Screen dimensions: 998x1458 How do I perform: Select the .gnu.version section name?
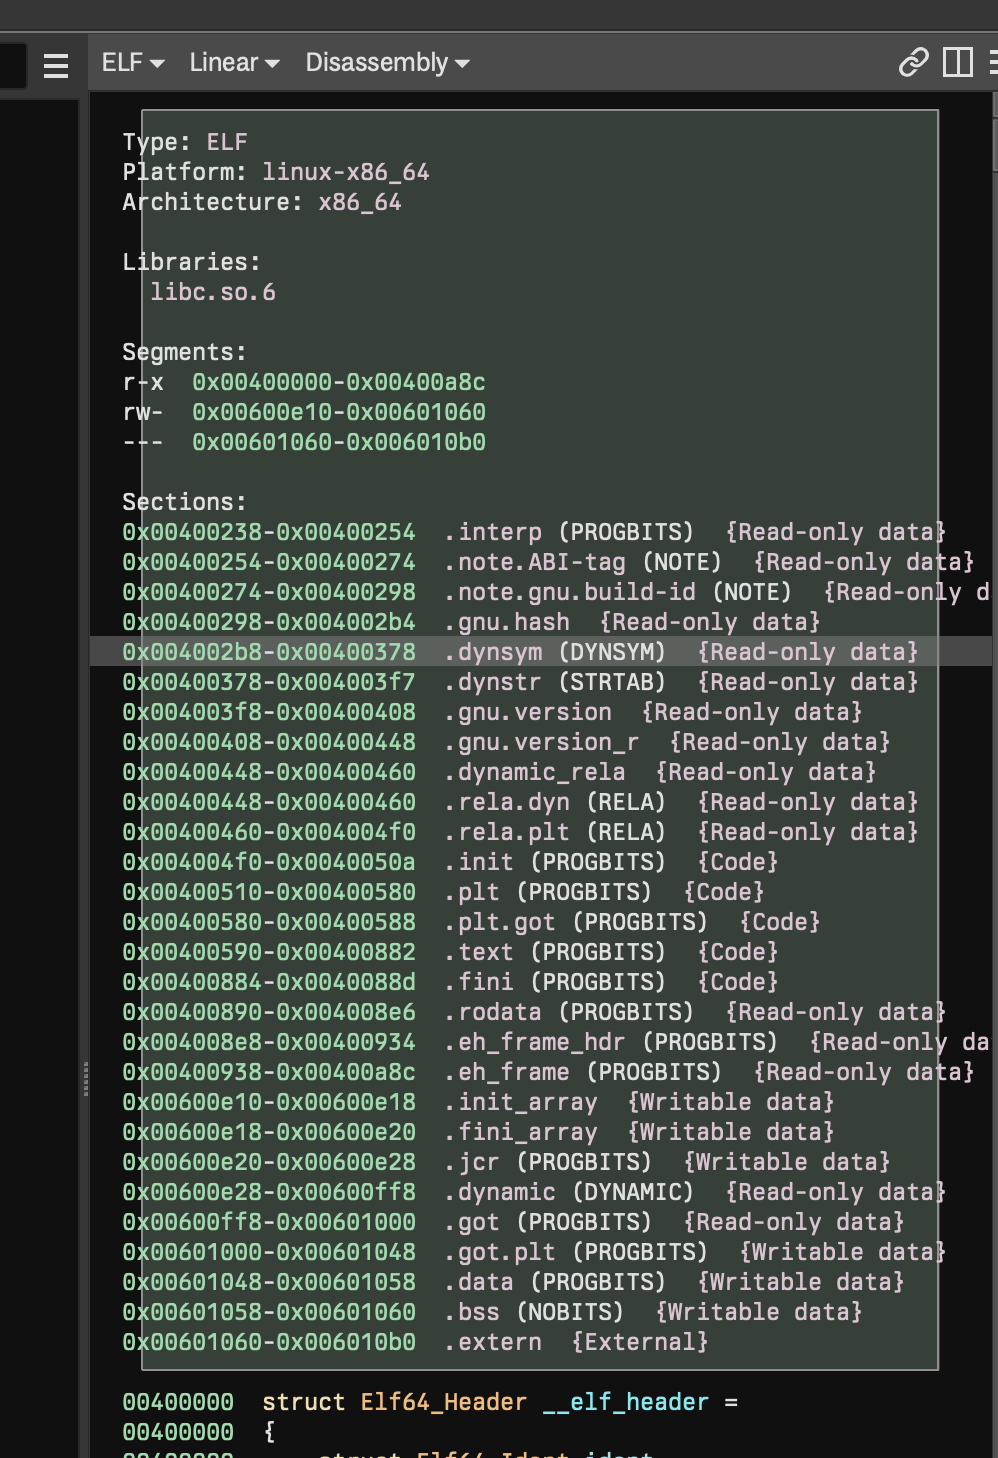click(528, 712)
